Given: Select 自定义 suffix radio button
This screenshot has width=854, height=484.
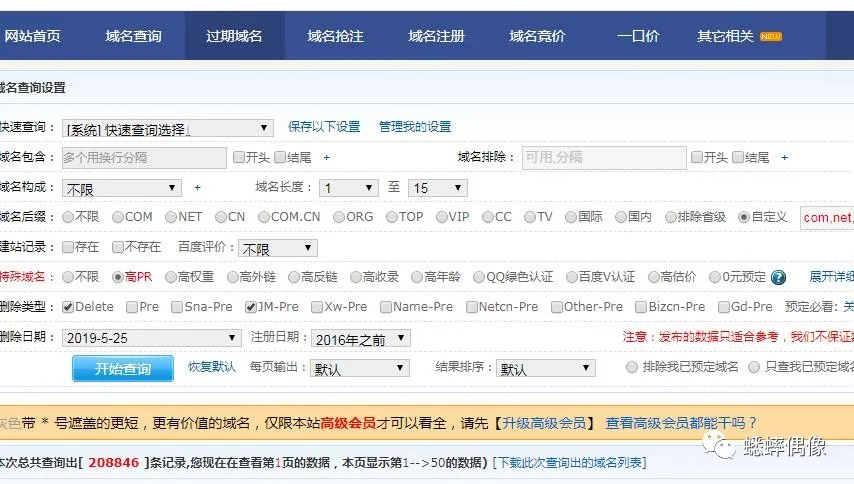Looking at the screenshot, I should coord(744,217).
